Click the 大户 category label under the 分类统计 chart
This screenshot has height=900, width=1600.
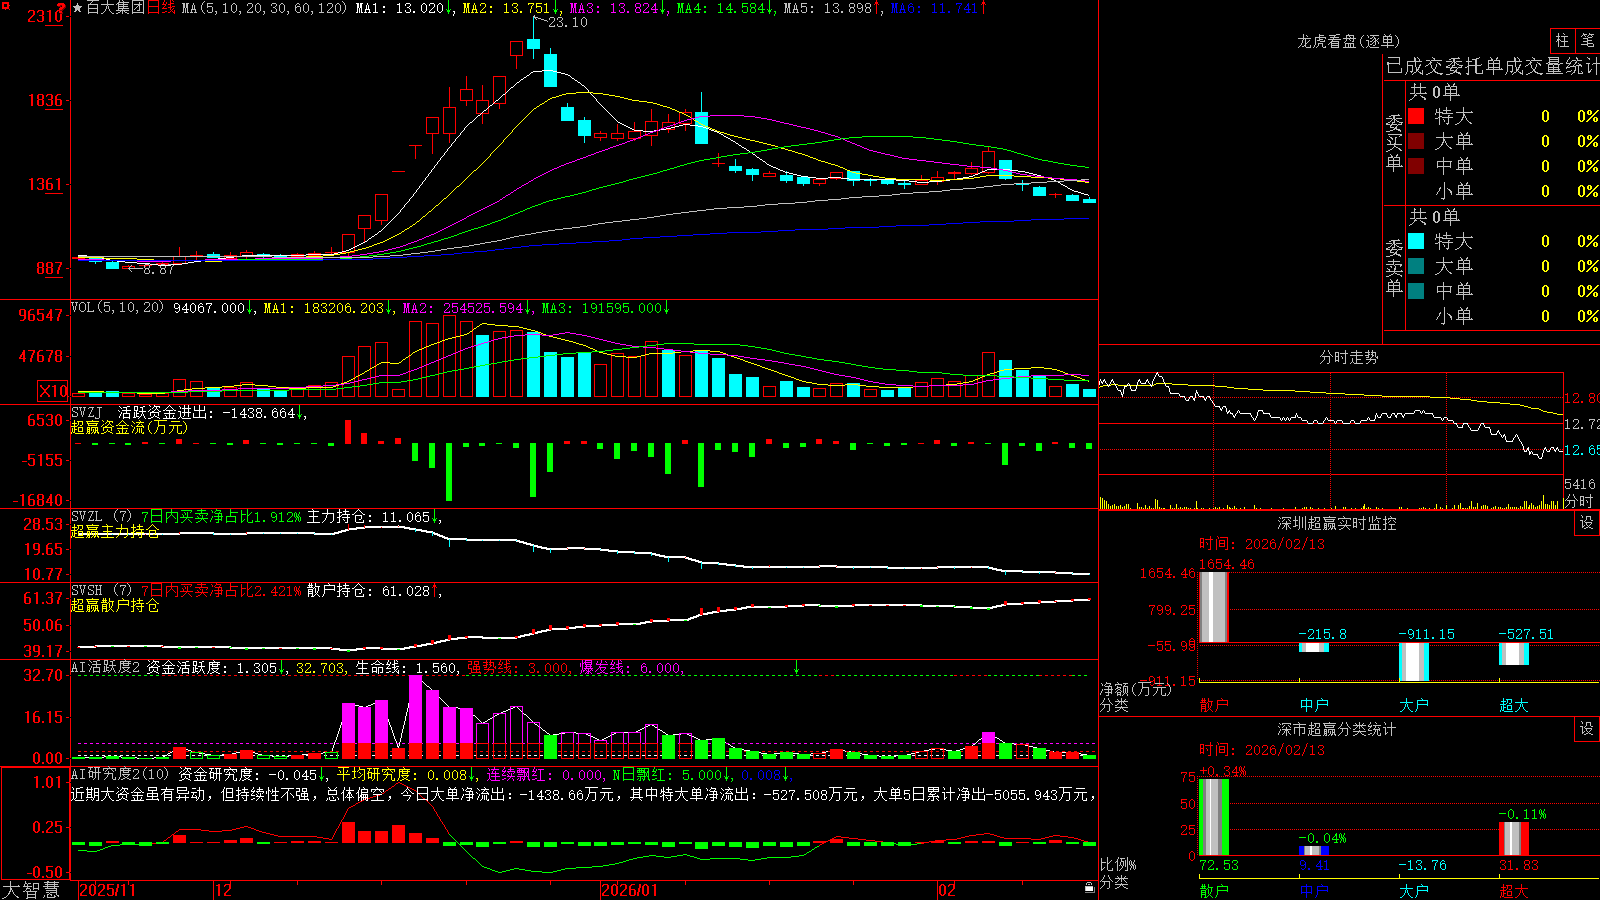click(1414, 890)
